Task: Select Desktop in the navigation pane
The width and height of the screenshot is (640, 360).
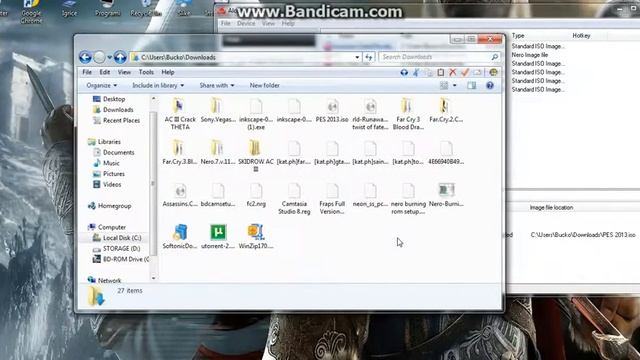Action: (x=109, y=99)
